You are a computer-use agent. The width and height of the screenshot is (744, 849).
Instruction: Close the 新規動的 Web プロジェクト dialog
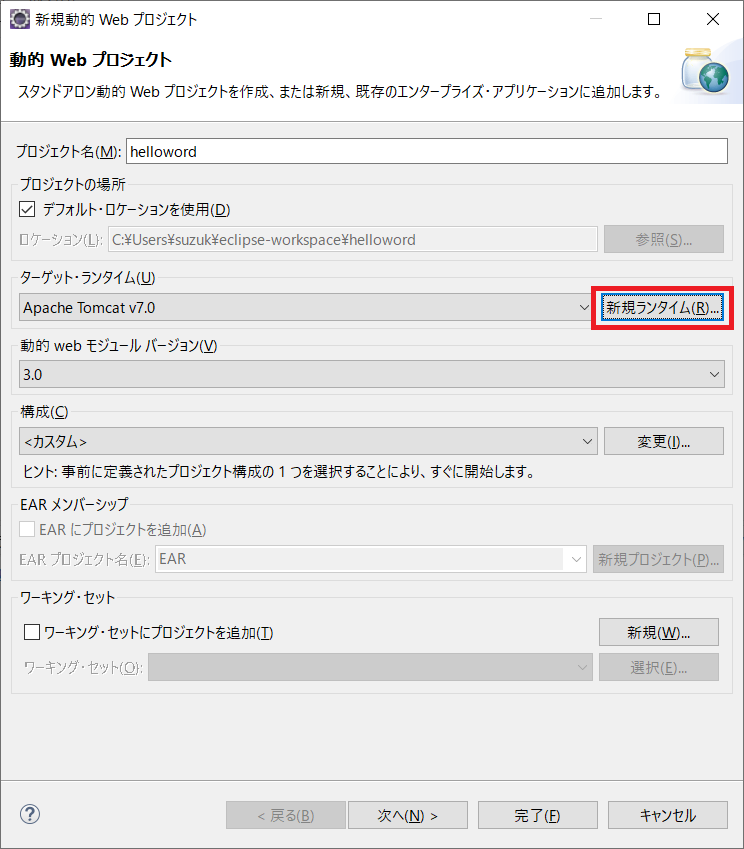point(713,19)
